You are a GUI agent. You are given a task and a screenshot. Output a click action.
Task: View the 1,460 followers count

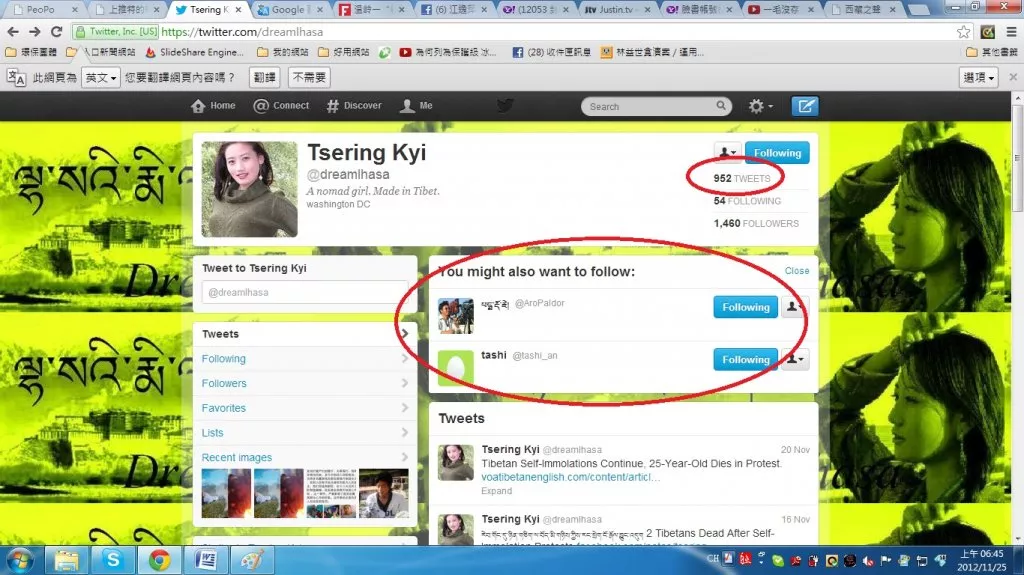coord(756,223)
